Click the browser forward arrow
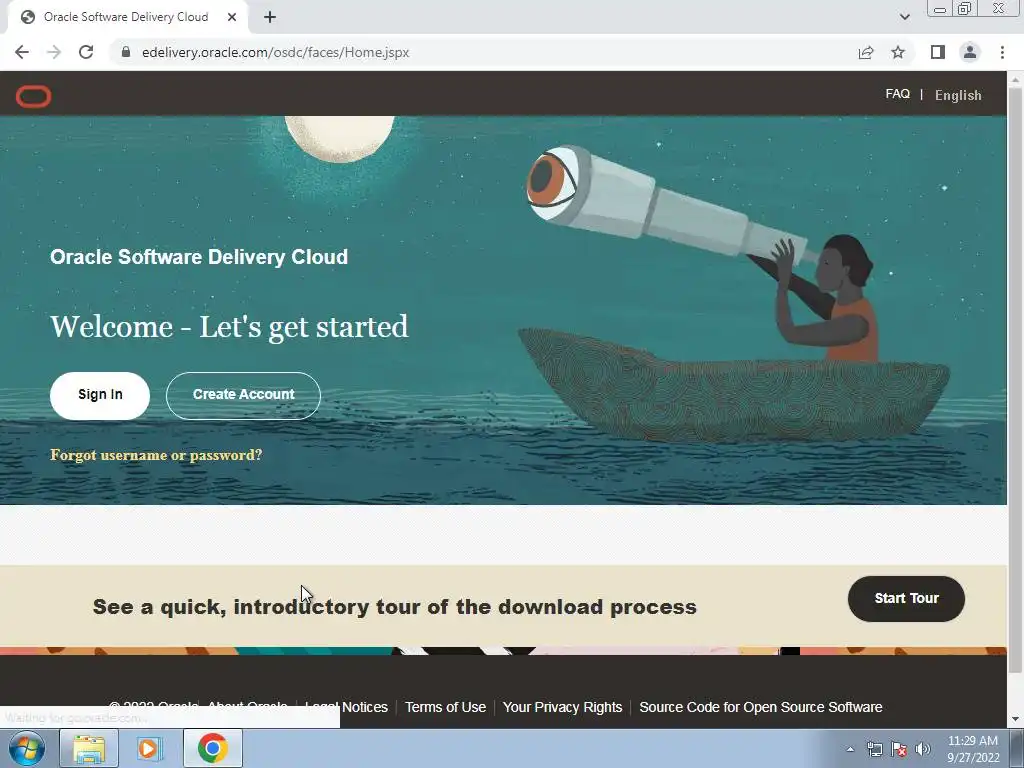The height and width of the screenshot is (768, 1024). (54, 52)
